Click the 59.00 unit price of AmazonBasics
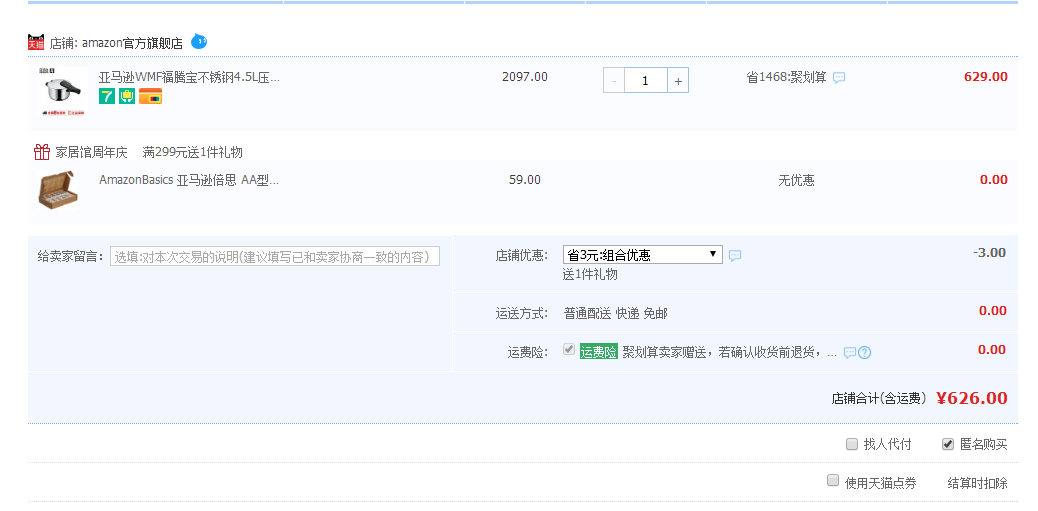 click(x=525, y=180)
